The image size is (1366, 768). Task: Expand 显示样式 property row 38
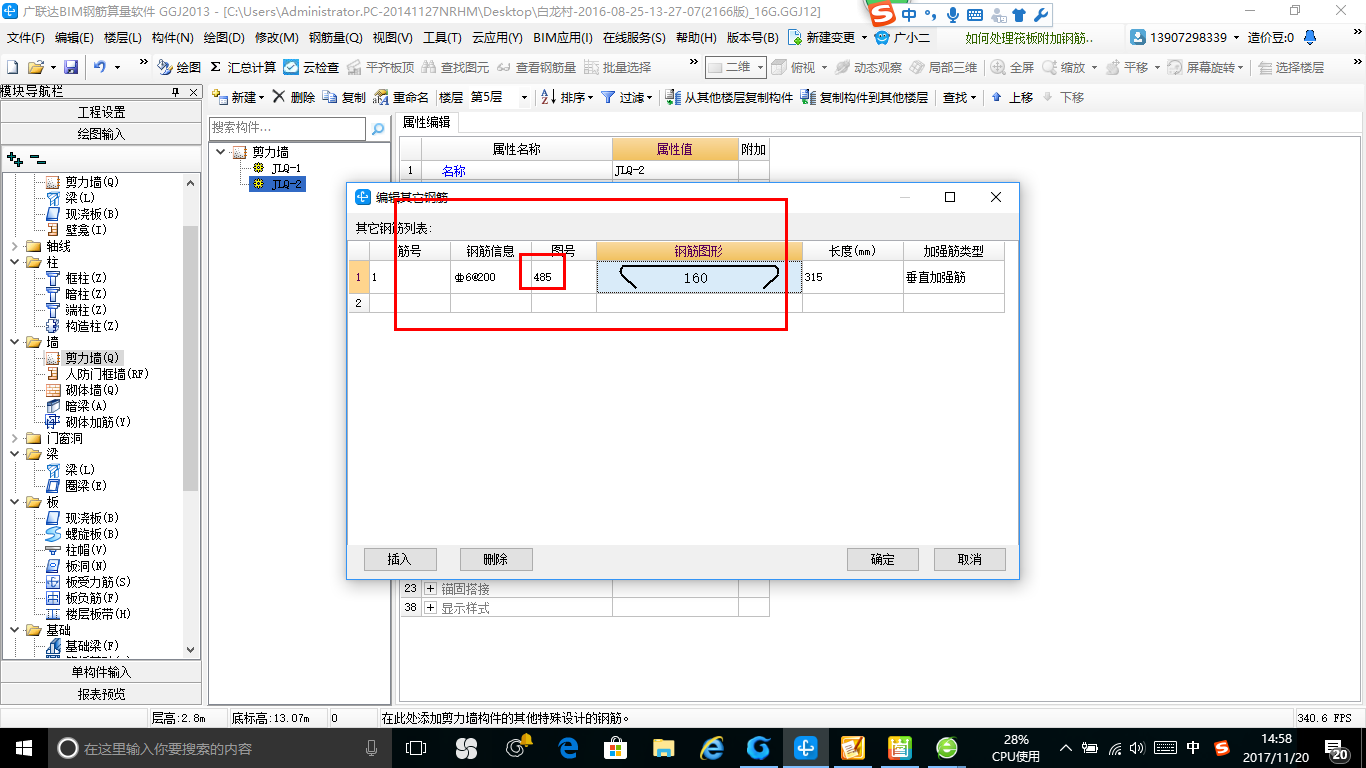pyautogui.click(x=431, y=608)
